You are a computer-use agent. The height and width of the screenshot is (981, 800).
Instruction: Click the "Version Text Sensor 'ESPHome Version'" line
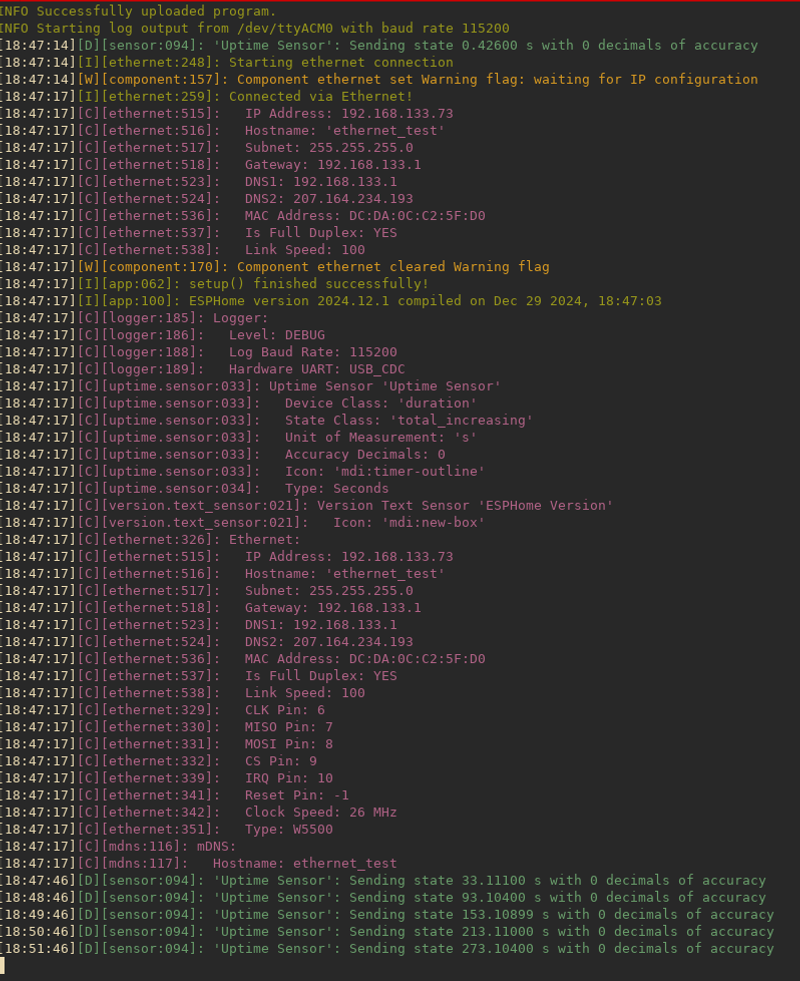coord(306,506)
